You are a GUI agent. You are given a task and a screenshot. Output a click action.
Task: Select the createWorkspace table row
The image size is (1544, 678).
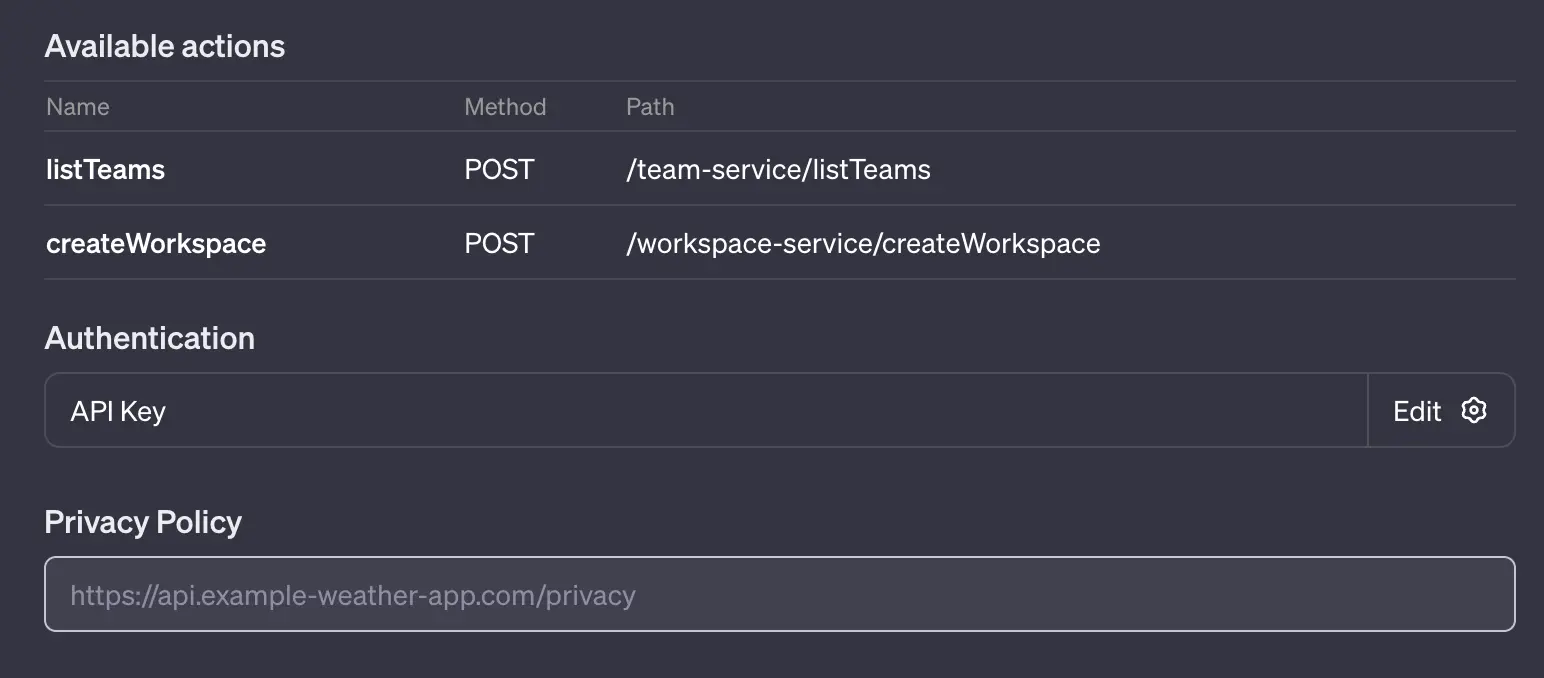click(x=700, y=243)
